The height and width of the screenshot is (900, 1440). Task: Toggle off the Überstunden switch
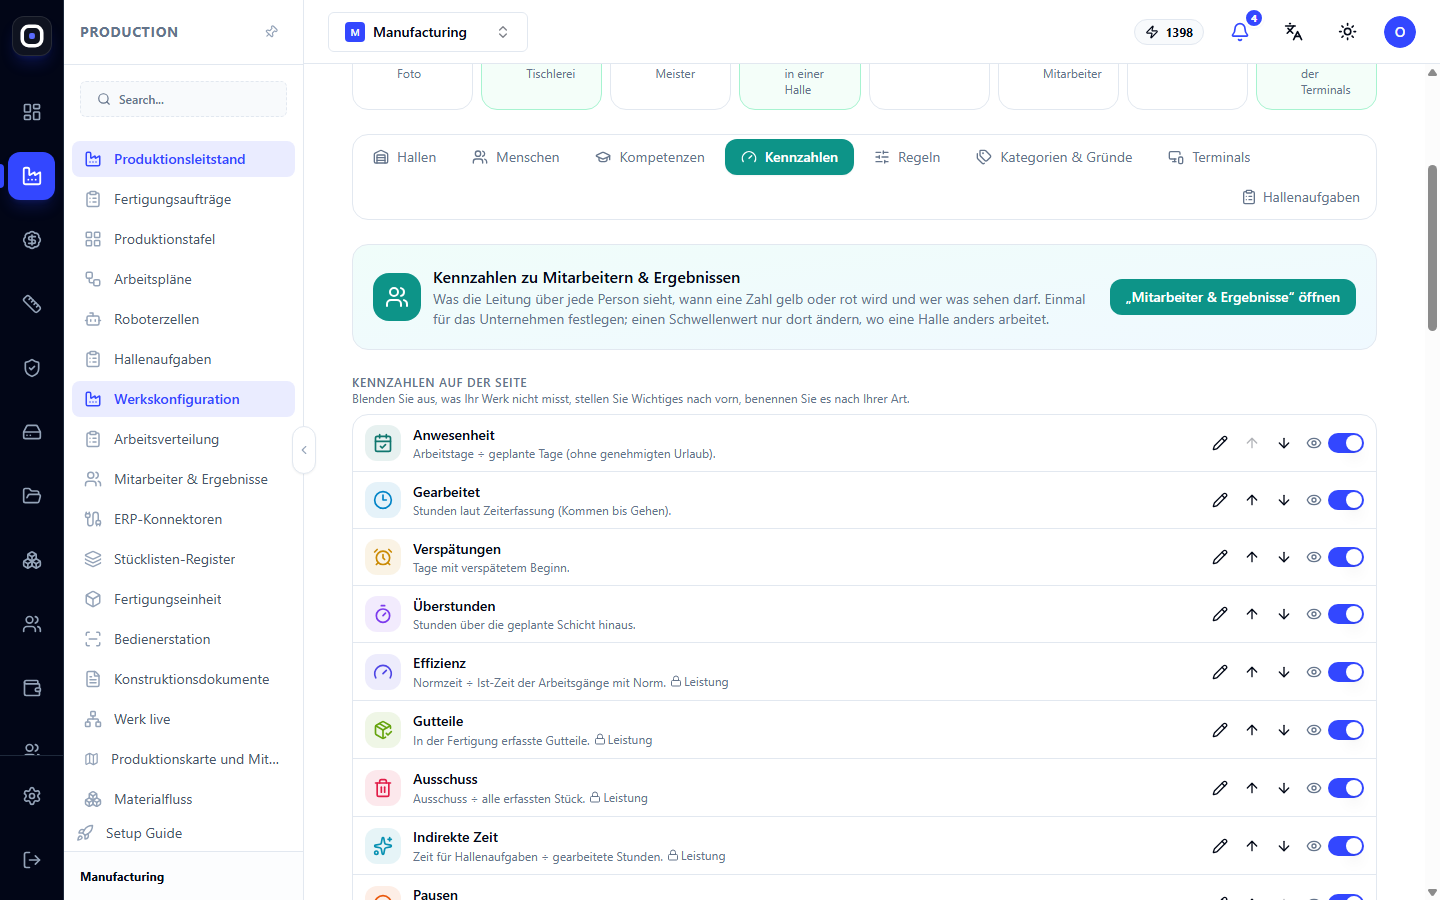1346,614
